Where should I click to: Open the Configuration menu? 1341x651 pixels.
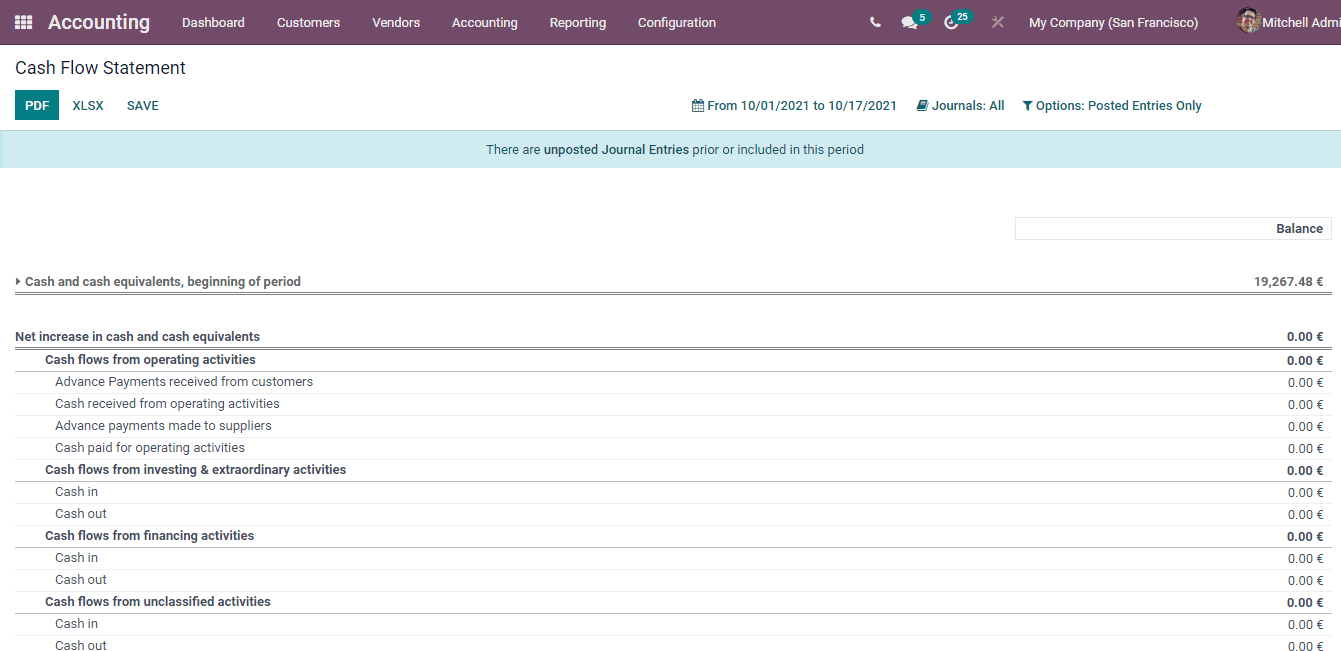click(676, 22)
